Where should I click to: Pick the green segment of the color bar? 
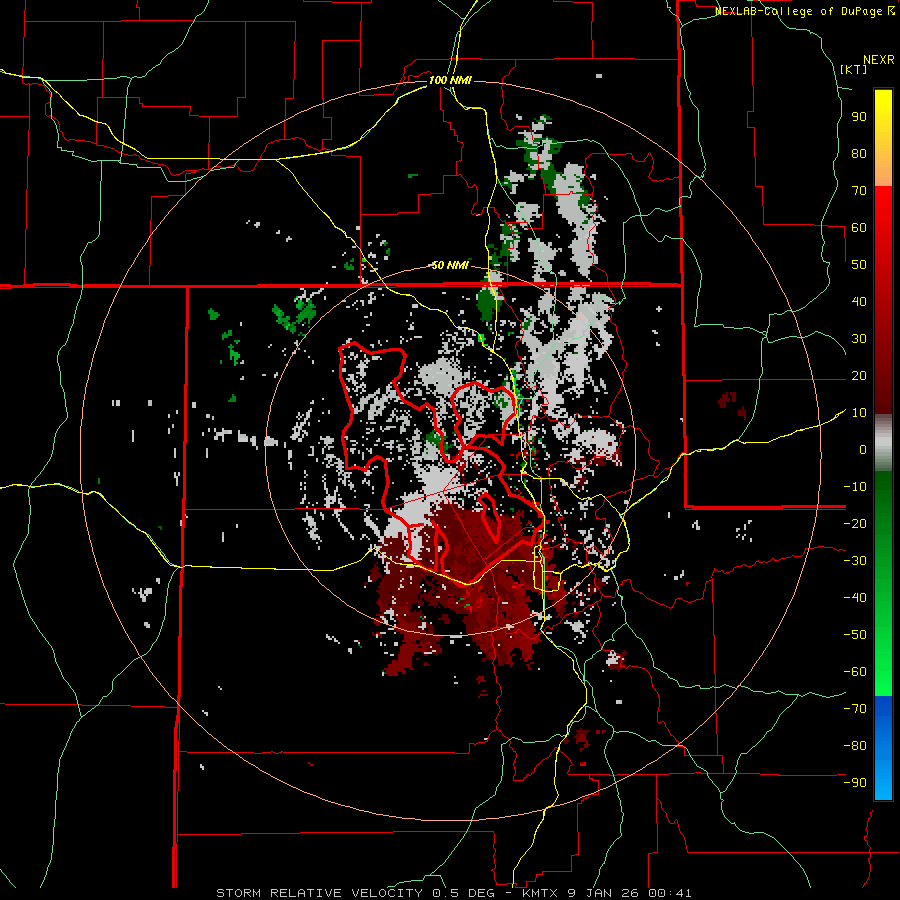tap(883, 583)
